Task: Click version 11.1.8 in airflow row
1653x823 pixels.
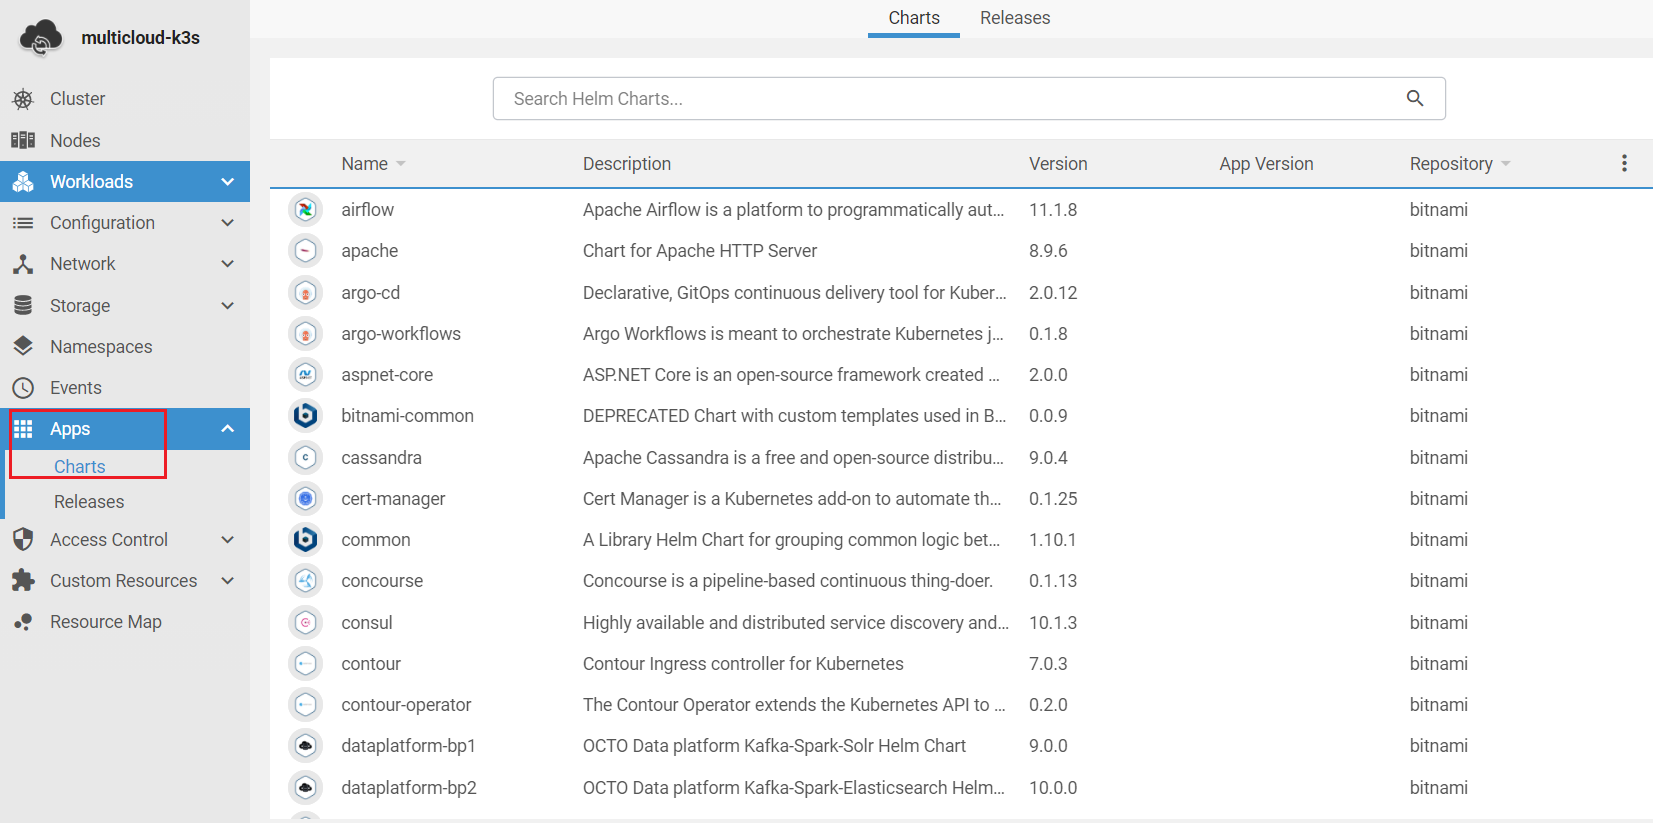Action: (x=1053, y=210)
